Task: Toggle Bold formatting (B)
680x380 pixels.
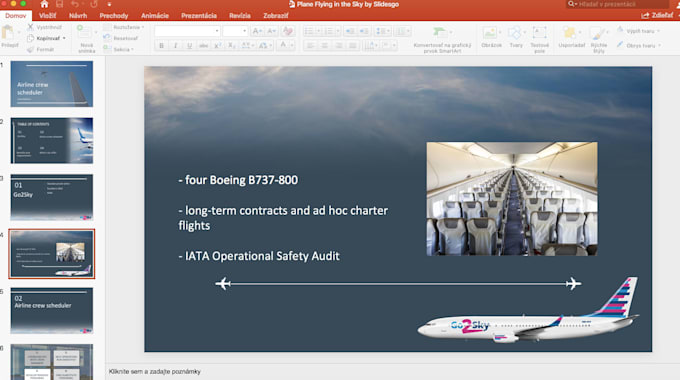Action: pyautogui.click(x=161, y=46)
